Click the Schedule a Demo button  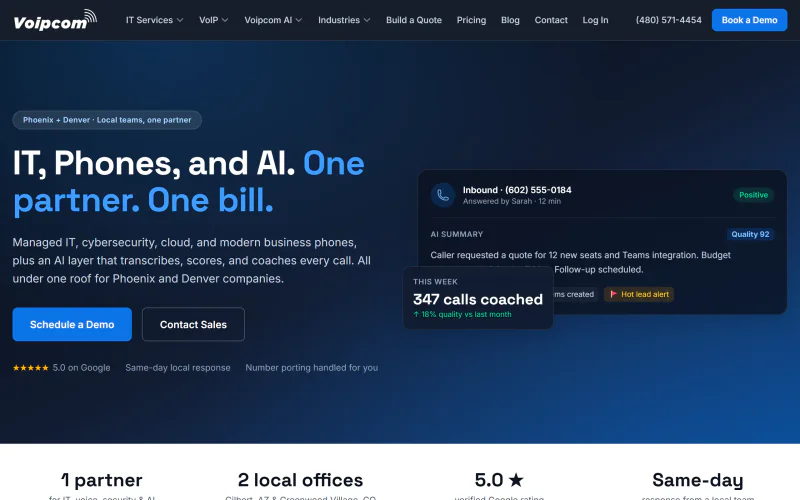(x=72, y=324)
